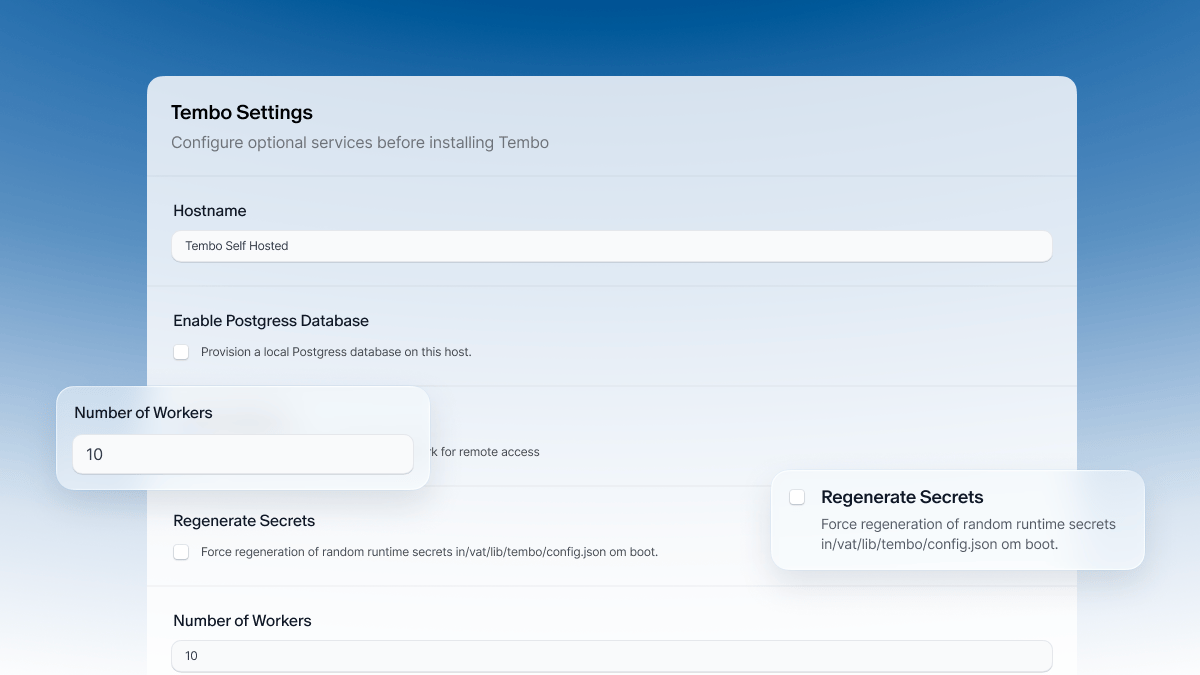This screenshot has width=1200, height=675.
Task: Check the Regenerate Secrets box in floating card
Action: pyautogui.click(x=797, y=497)
